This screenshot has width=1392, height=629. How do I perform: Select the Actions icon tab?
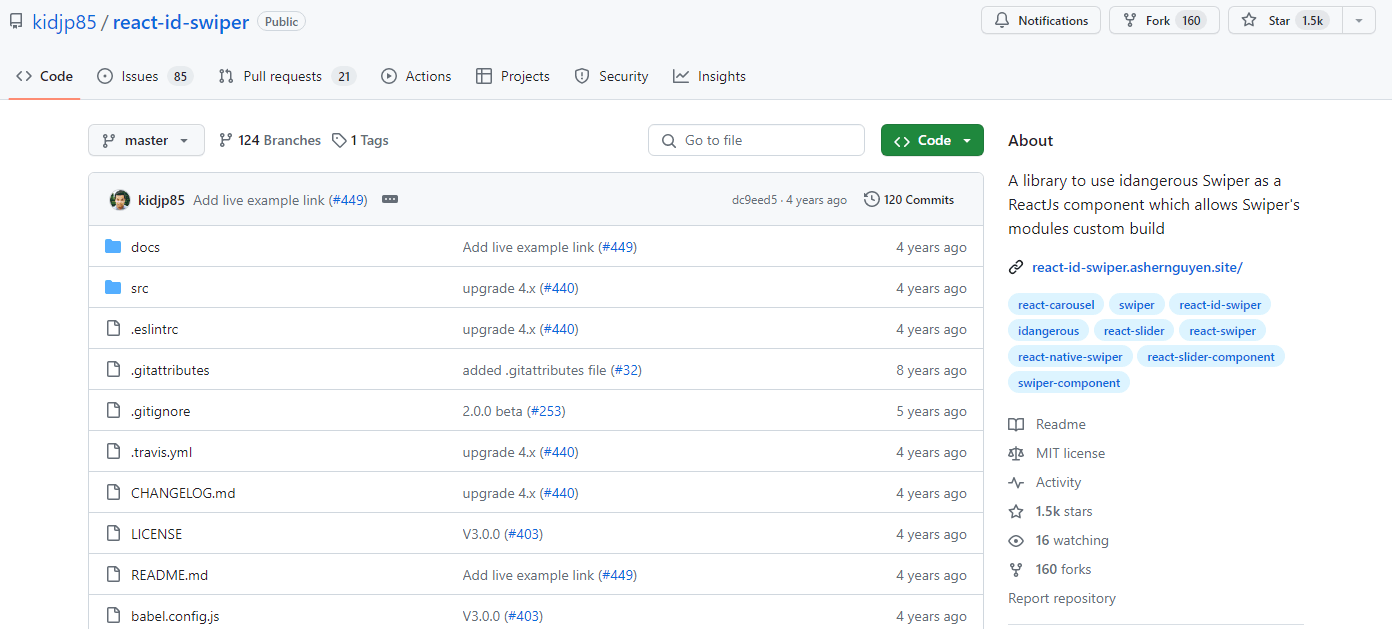pyautogui.click(x=389, y=75)
